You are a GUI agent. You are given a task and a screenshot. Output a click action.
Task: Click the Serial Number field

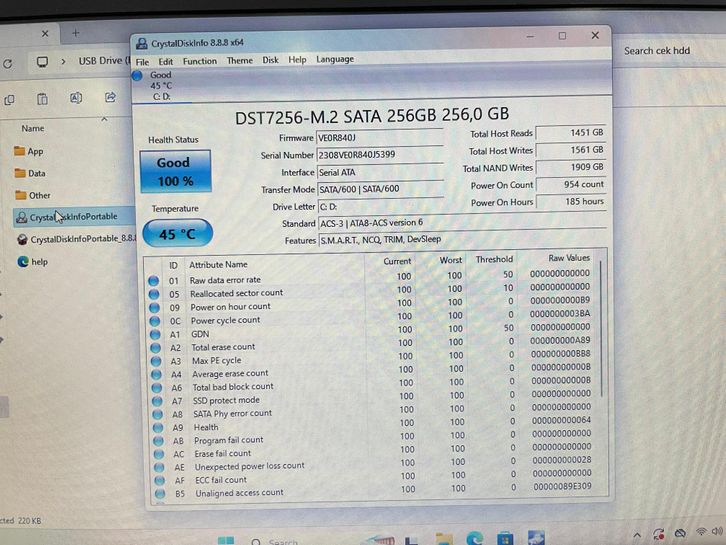(379, 155)
